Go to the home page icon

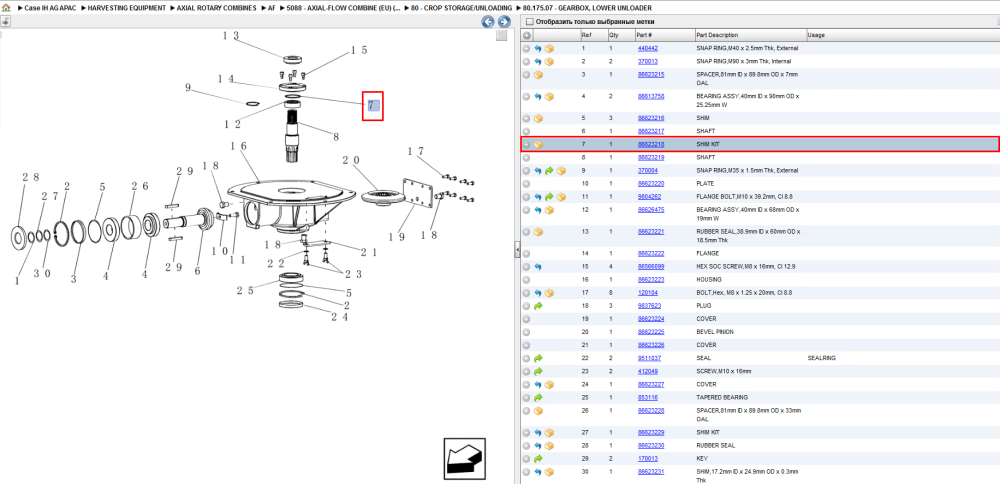tap(6, 8)
